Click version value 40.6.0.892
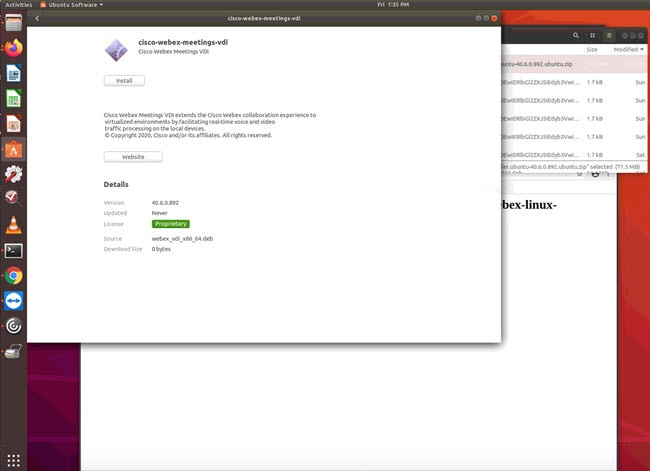Image resolution: width=650 pixels, height=471 pixels. (165, 203)
